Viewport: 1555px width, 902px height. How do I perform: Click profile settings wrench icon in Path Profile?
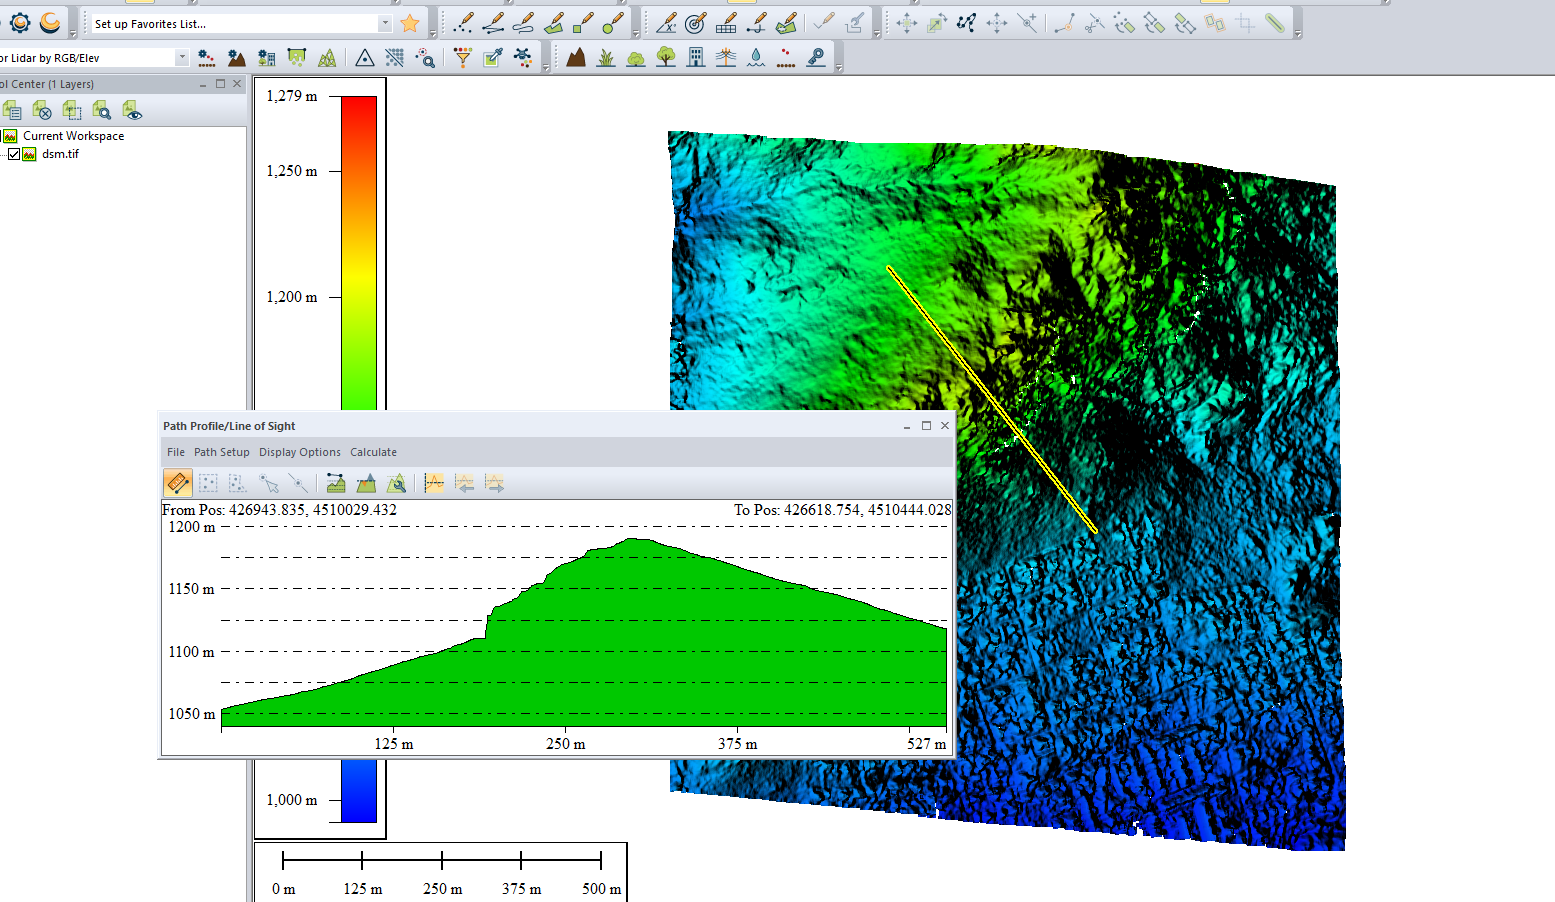click(396, 483)
